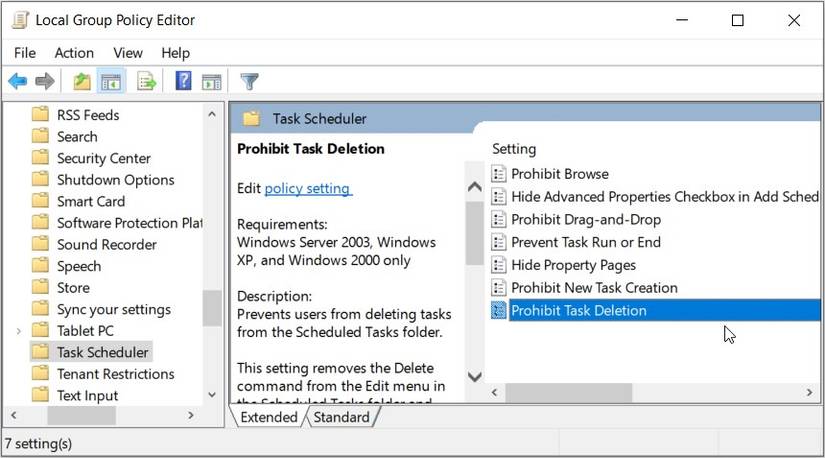Image resolution: width=825 pixels, height=458 pixels.
Task: Open the View menu
Action: 128,53
